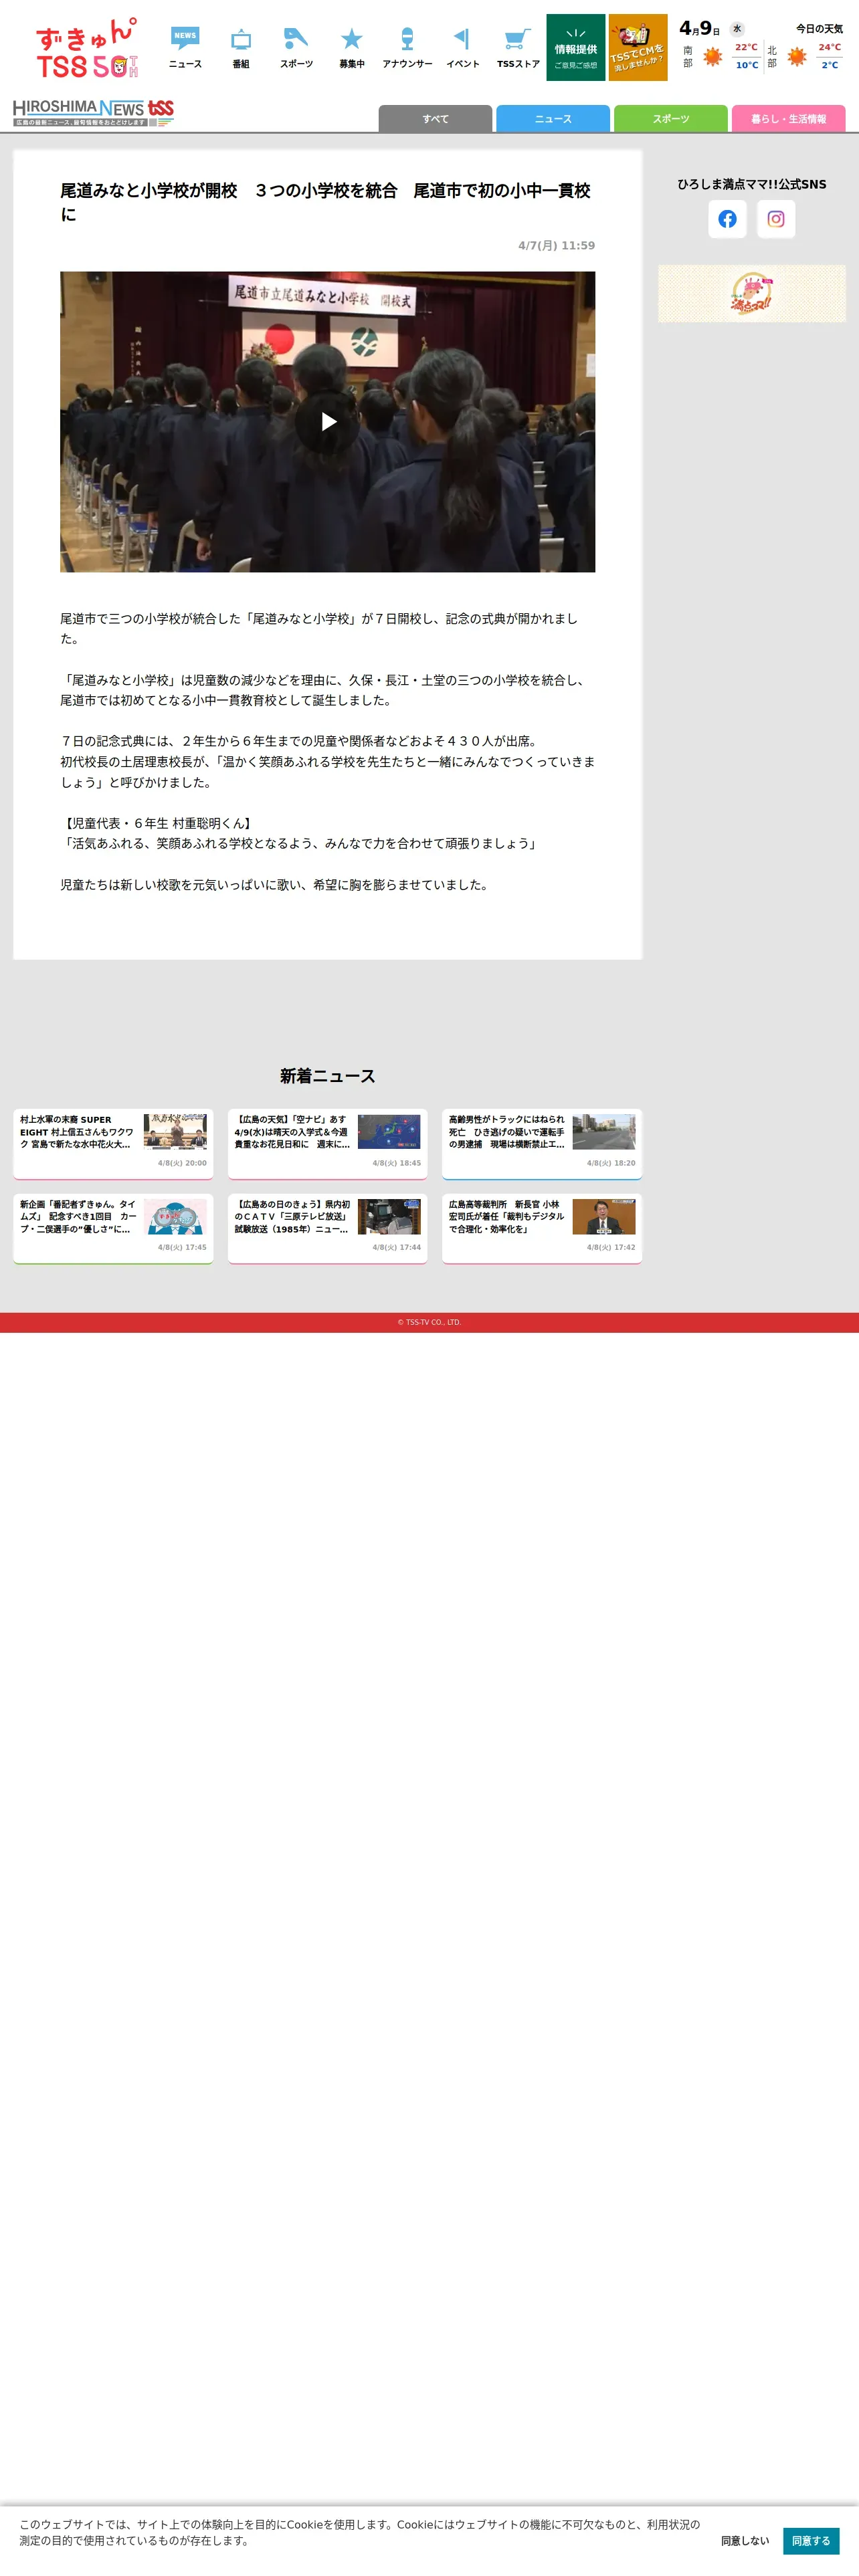Click the TSSでCMを流しませんか banner
This screenshot has height=2576, width=859.
638,48
